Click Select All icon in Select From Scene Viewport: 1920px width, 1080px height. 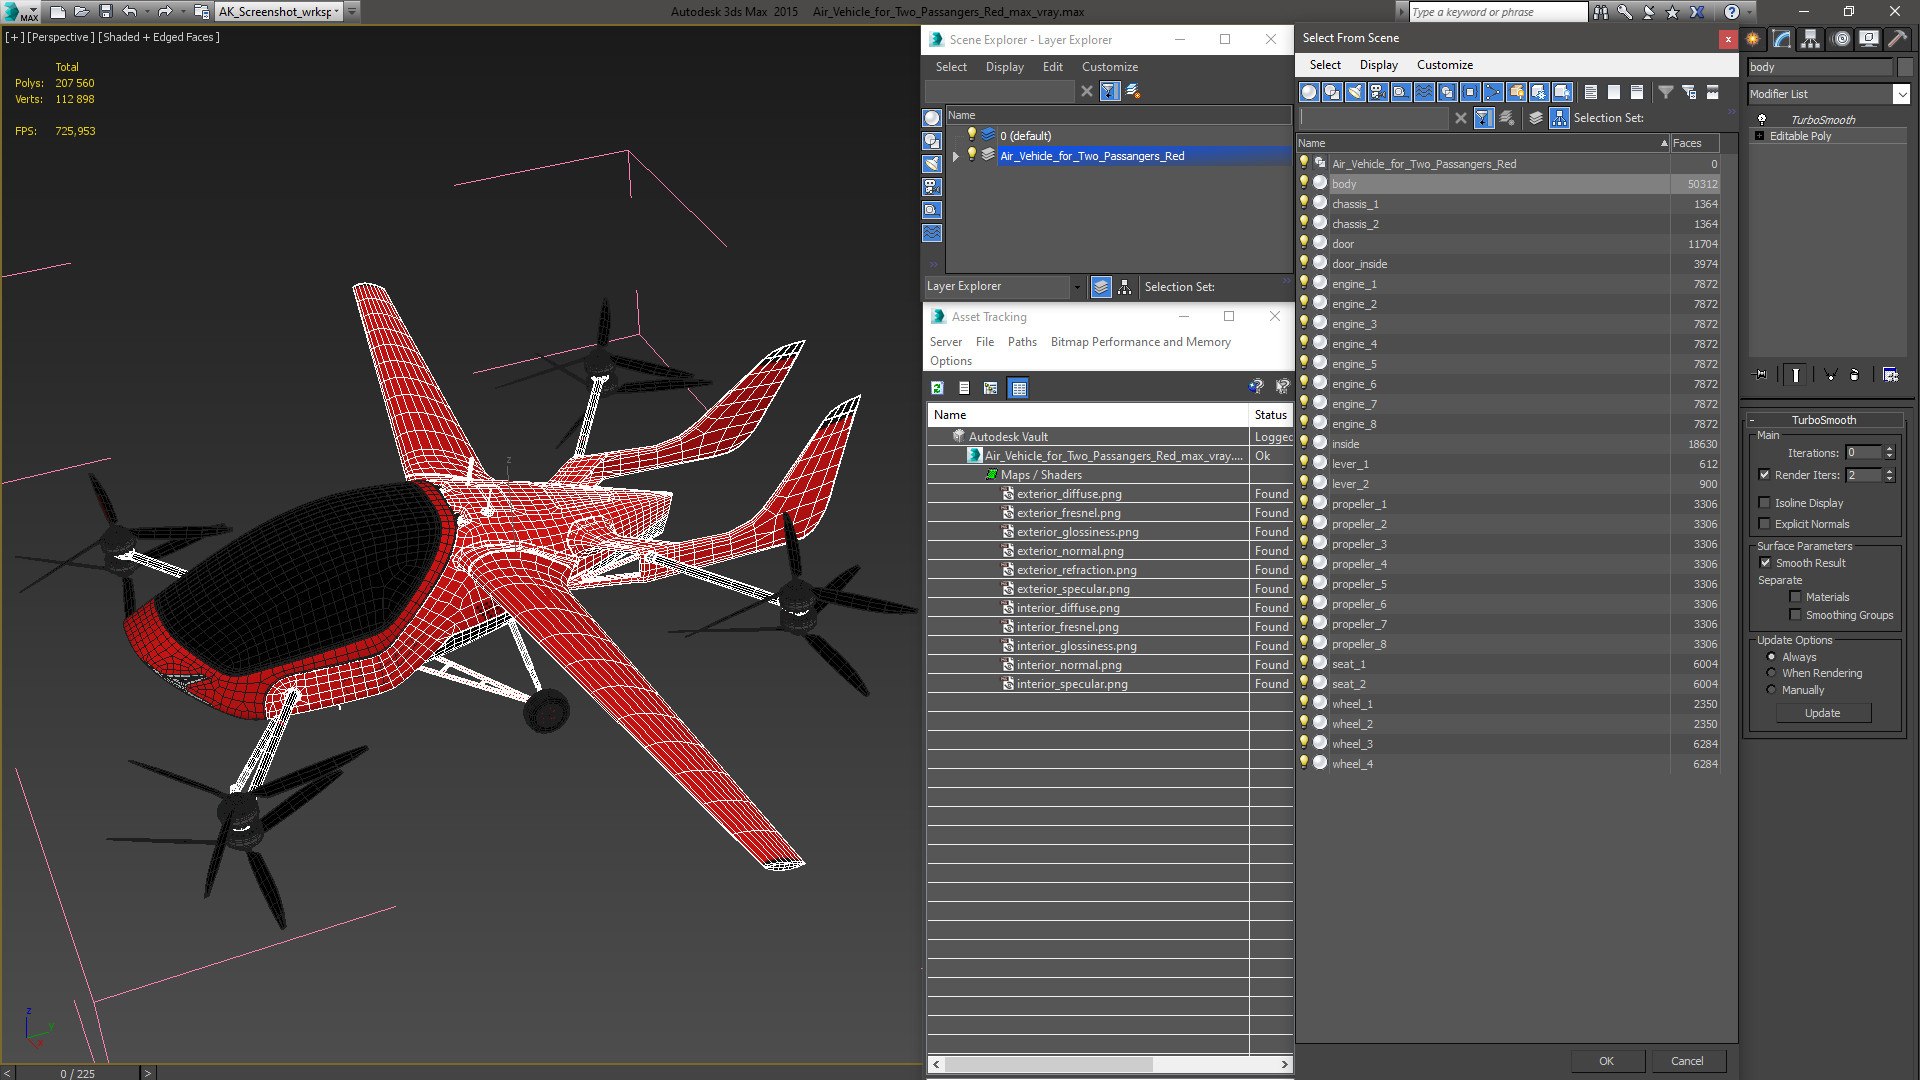1591,92
